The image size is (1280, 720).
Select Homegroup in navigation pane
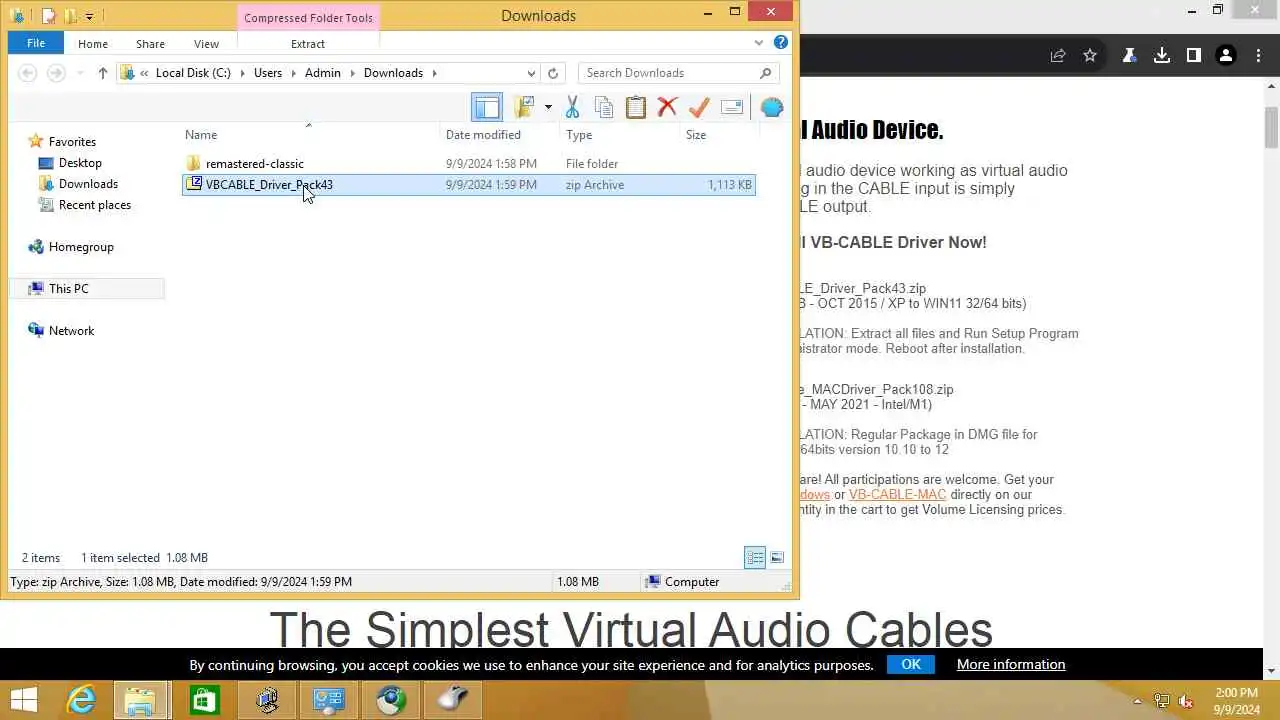coord(81,247)
